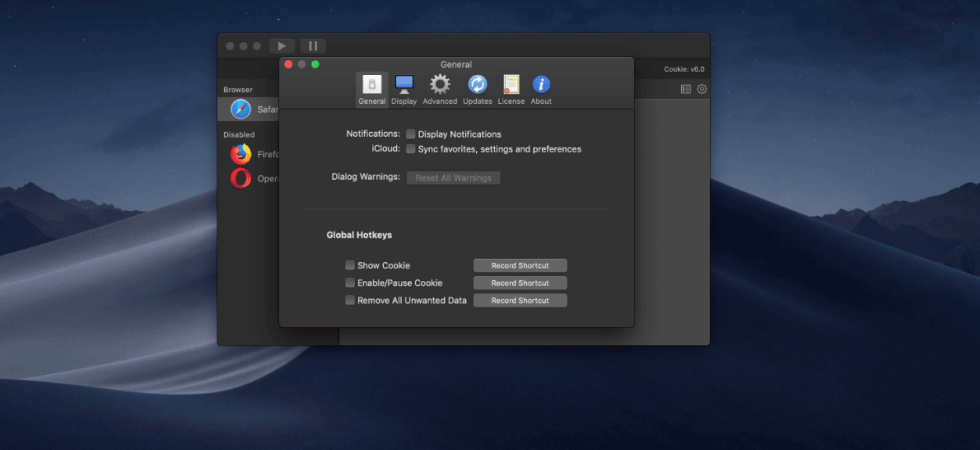980x450 pixels.
Task: Open the settings gear in main window
Action: pyautogui.click(x=702, y=89)
